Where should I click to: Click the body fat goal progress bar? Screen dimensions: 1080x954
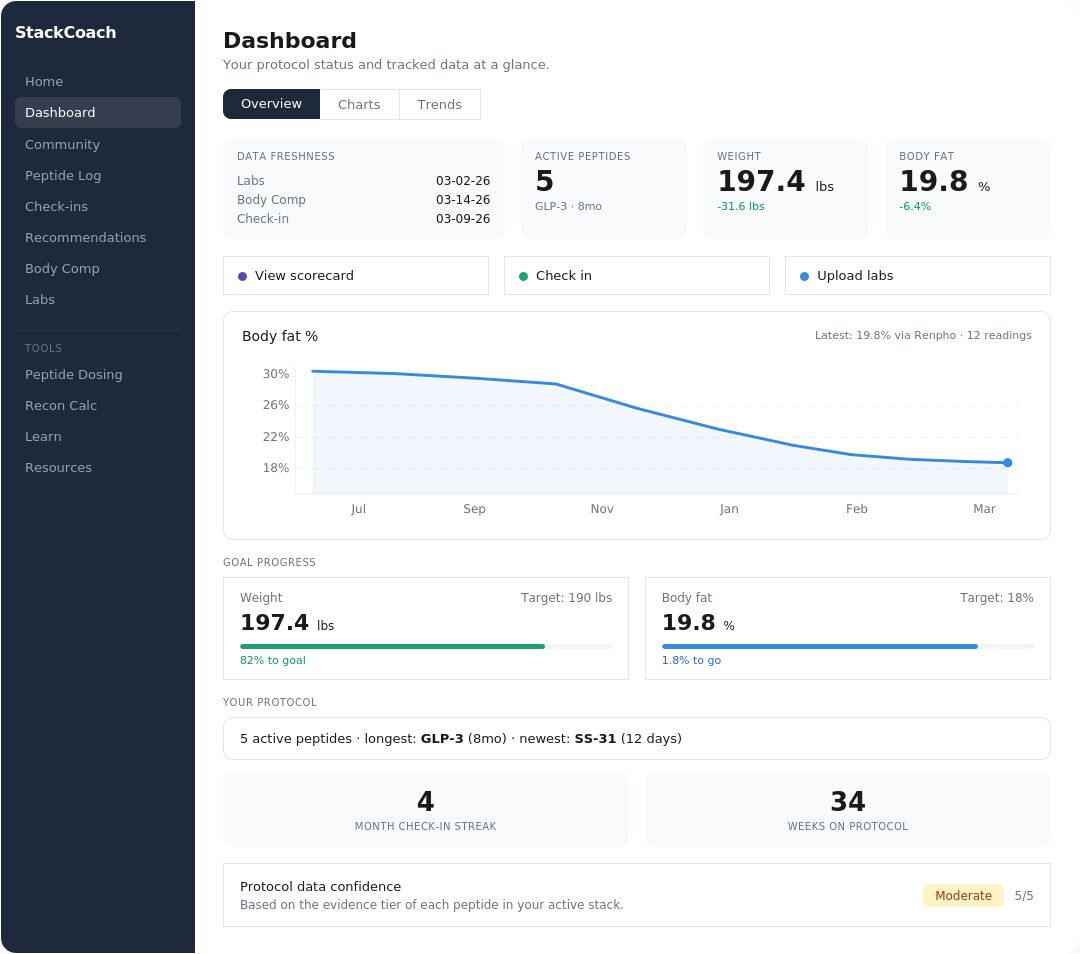pos(847,647)
